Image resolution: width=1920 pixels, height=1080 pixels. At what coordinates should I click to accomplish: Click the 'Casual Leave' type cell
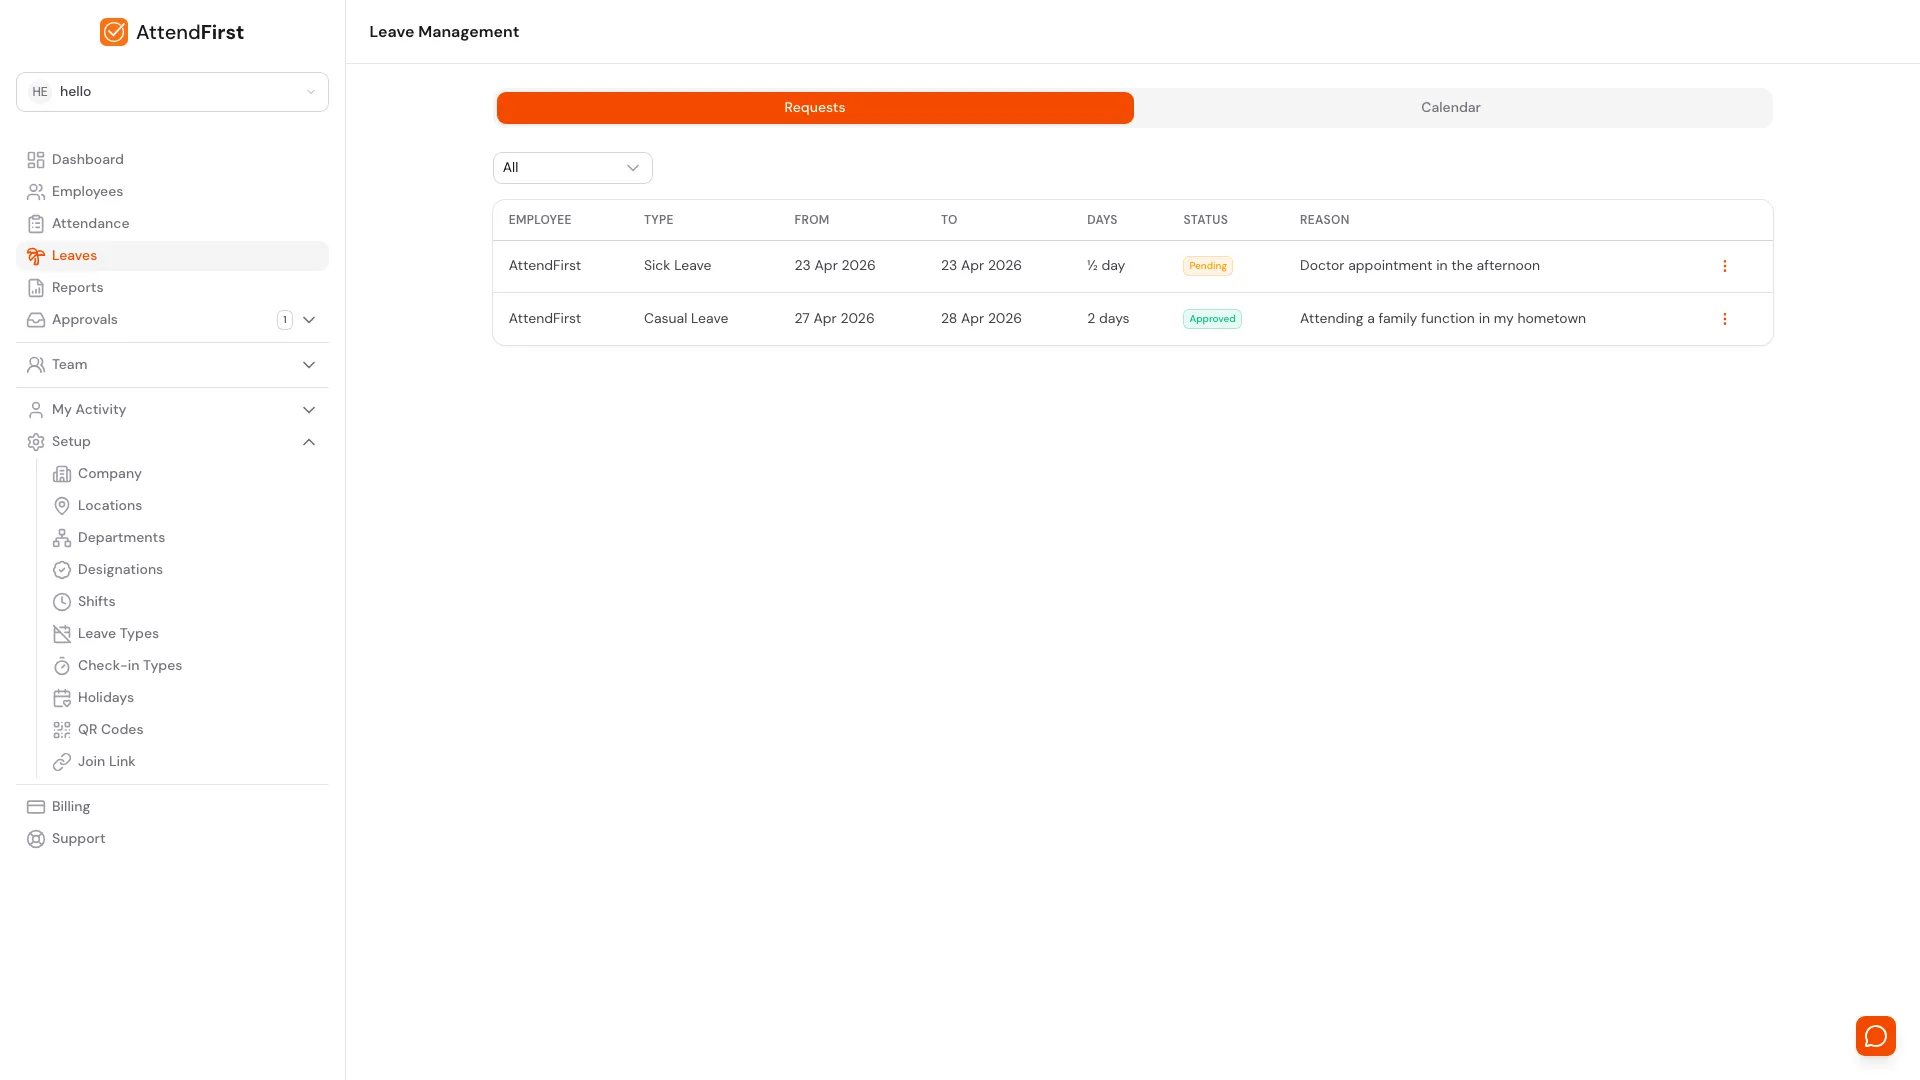pos(686,319)
